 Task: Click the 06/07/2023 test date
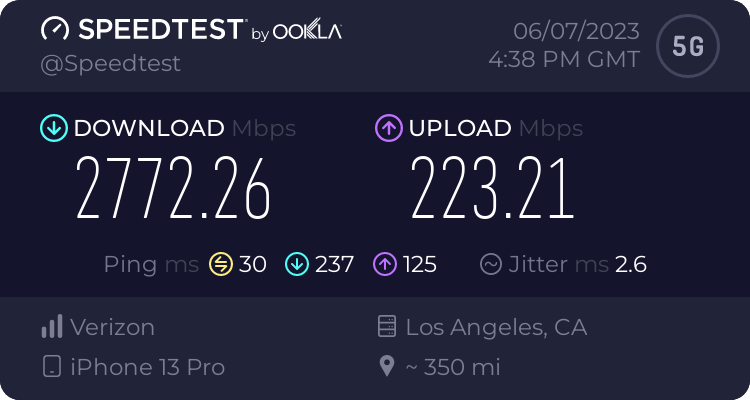pos(576,32)
